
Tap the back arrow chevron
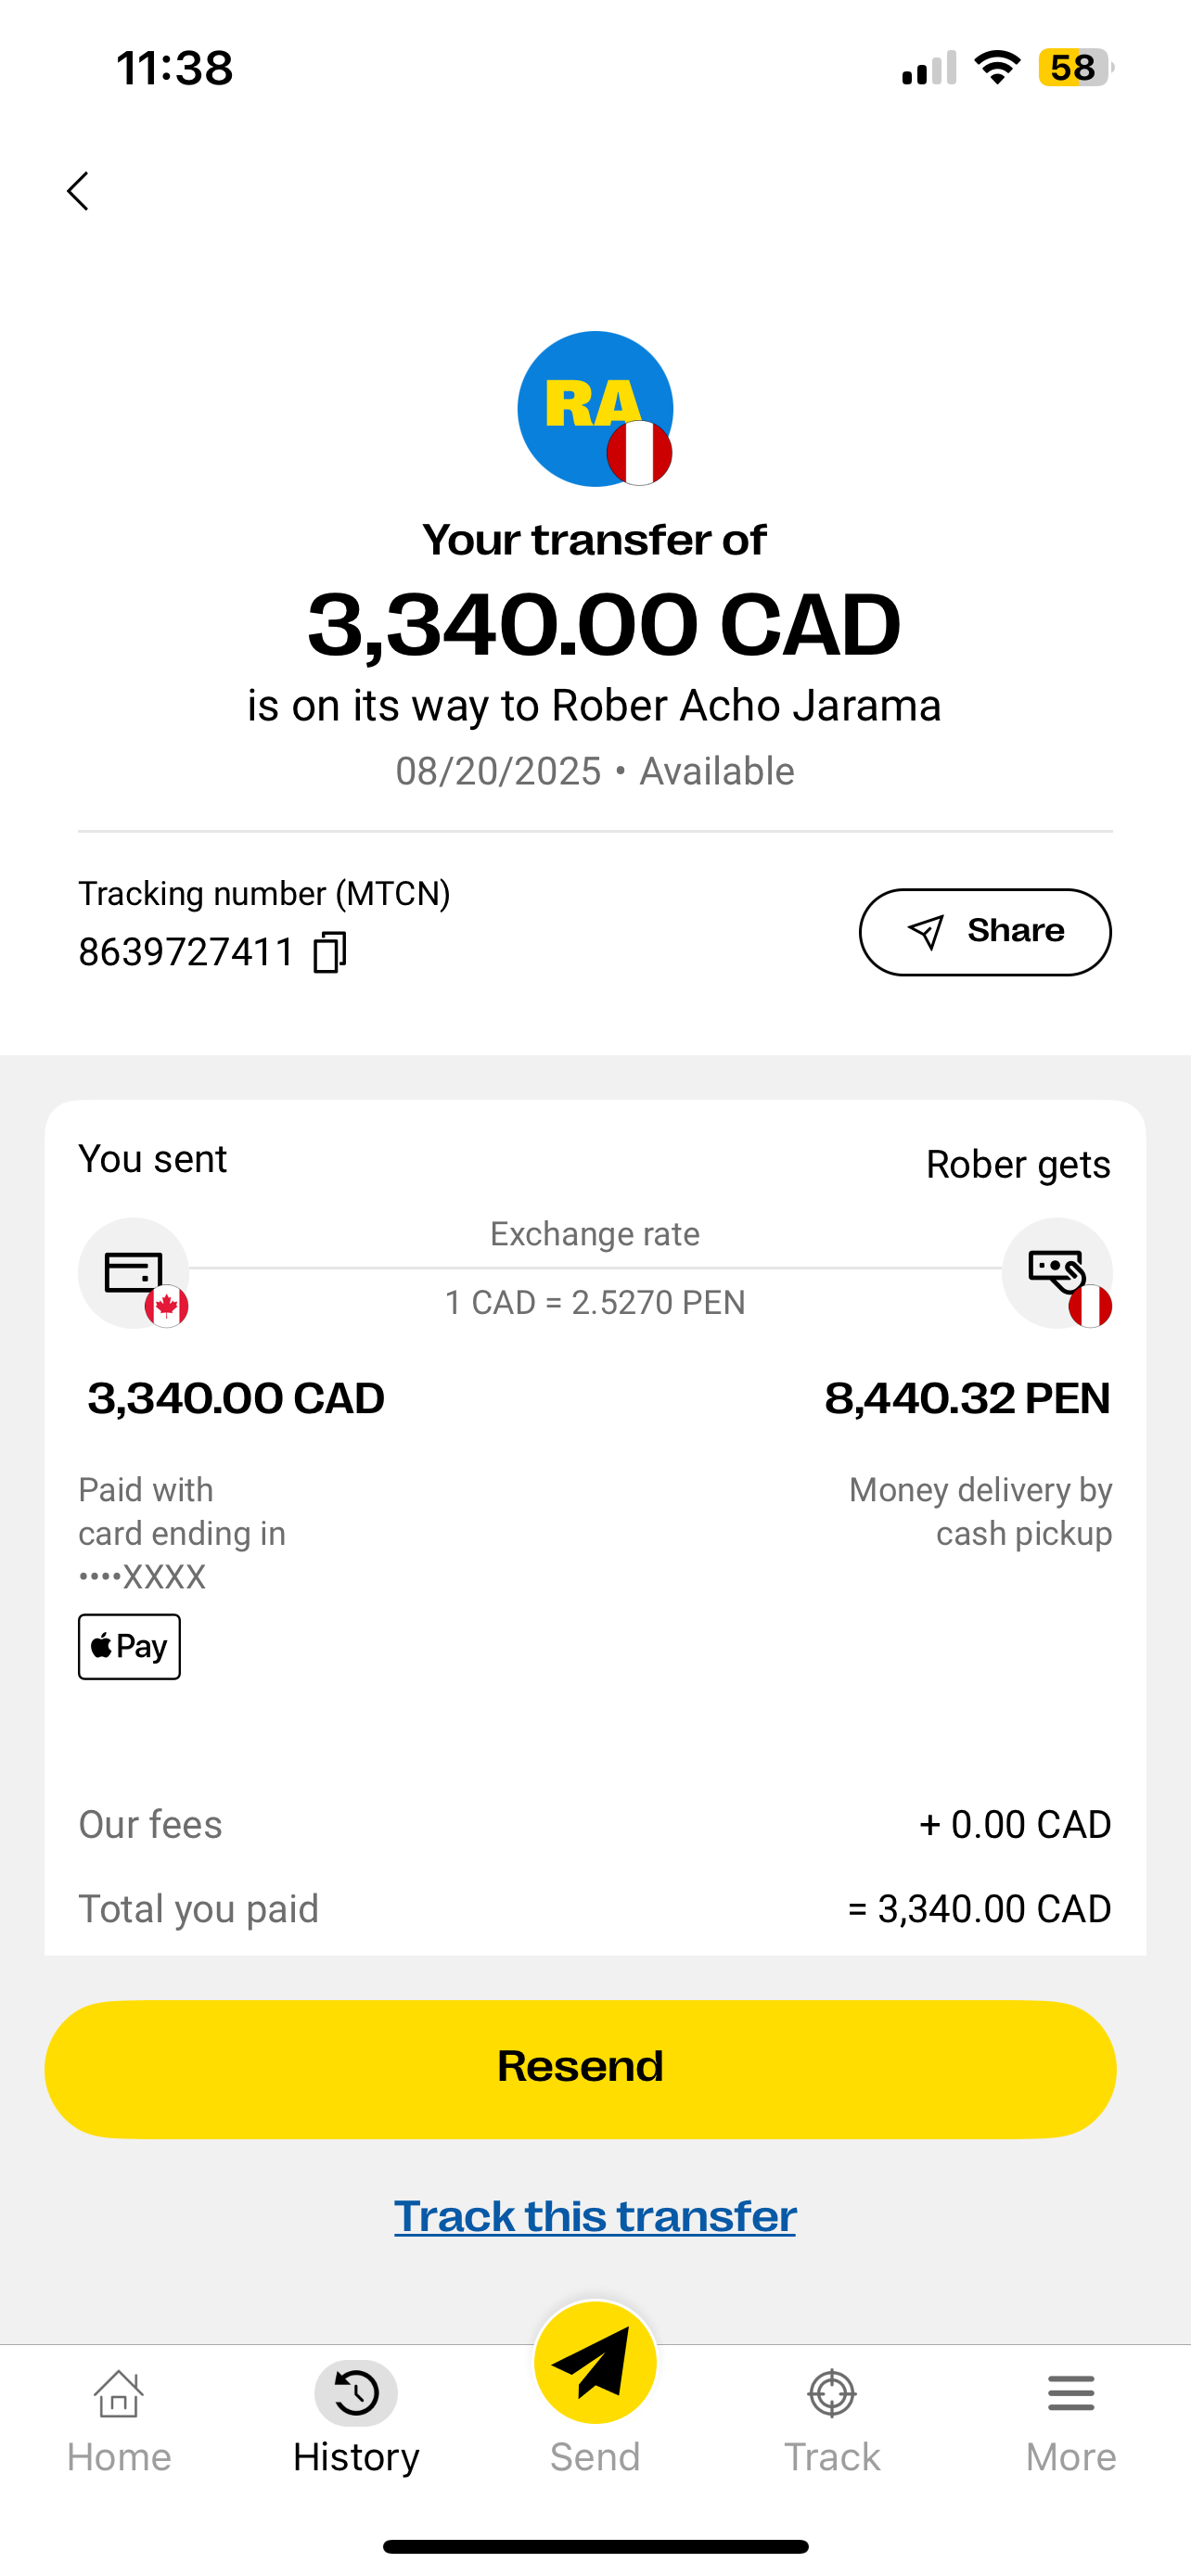coord(78,191)
